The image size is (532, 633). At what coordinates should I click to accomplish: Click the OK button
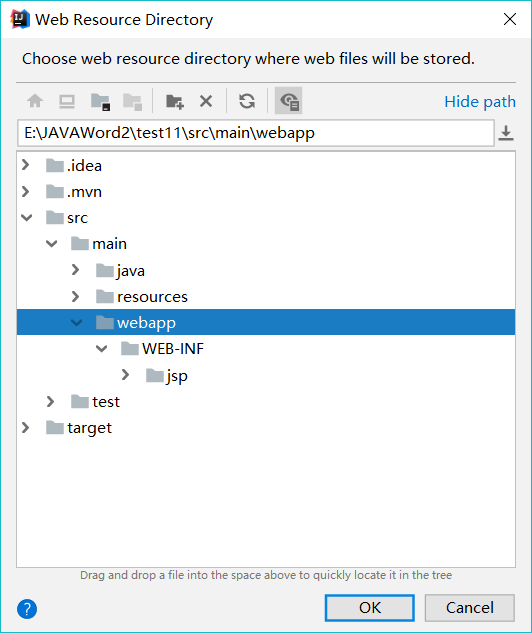point(370,608)
